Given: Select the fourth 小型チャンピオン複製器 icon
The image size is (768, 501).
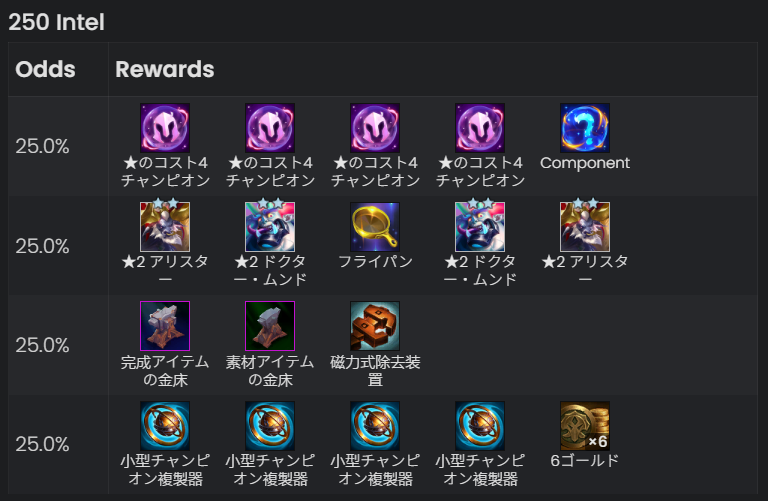Looking at the screenshot, I should tap(480, 426).
